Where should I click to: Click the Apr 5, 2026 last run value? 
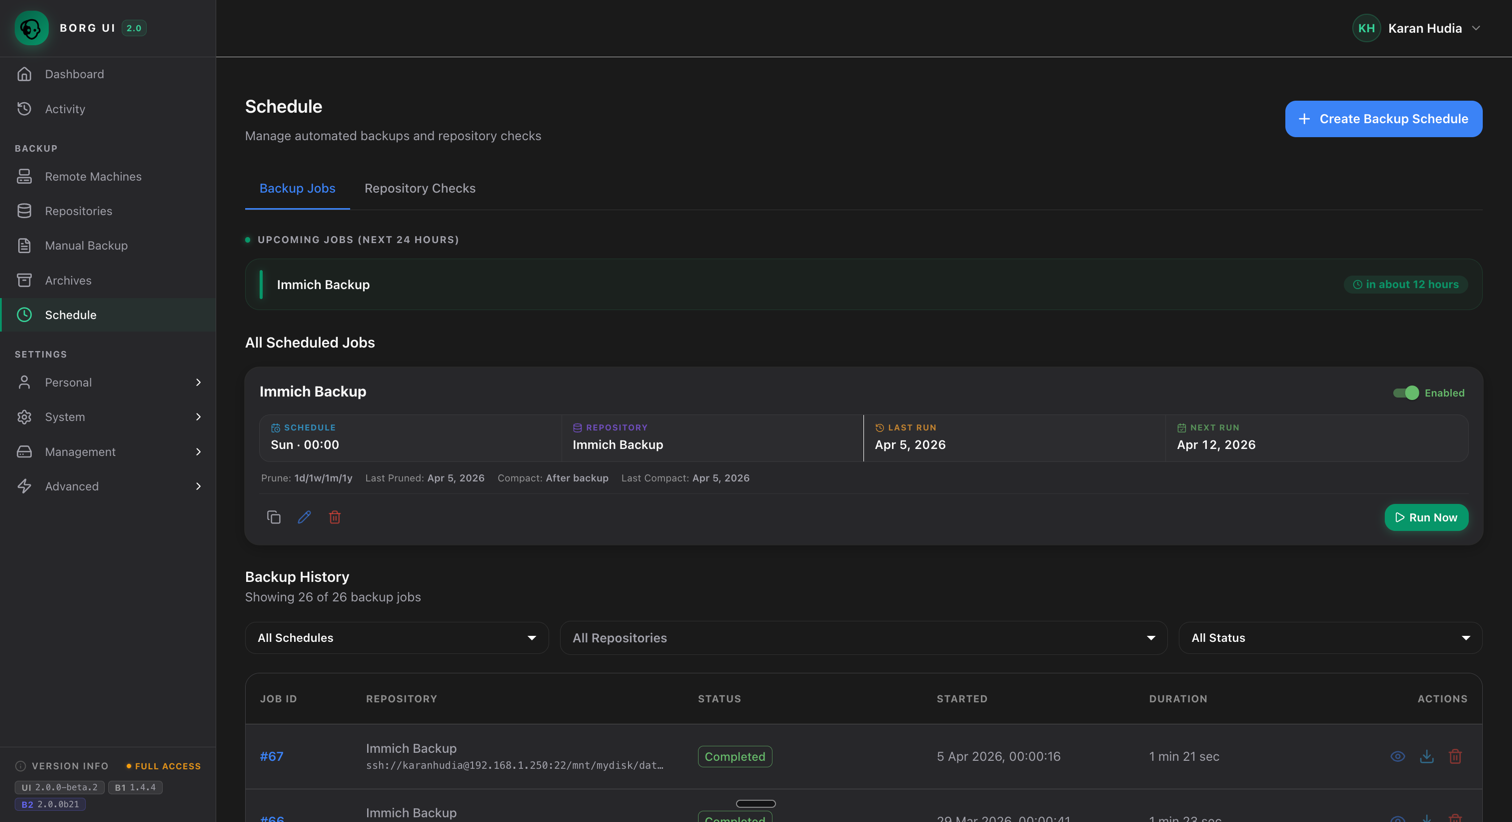pyautogui.click(x=910, y=445)
